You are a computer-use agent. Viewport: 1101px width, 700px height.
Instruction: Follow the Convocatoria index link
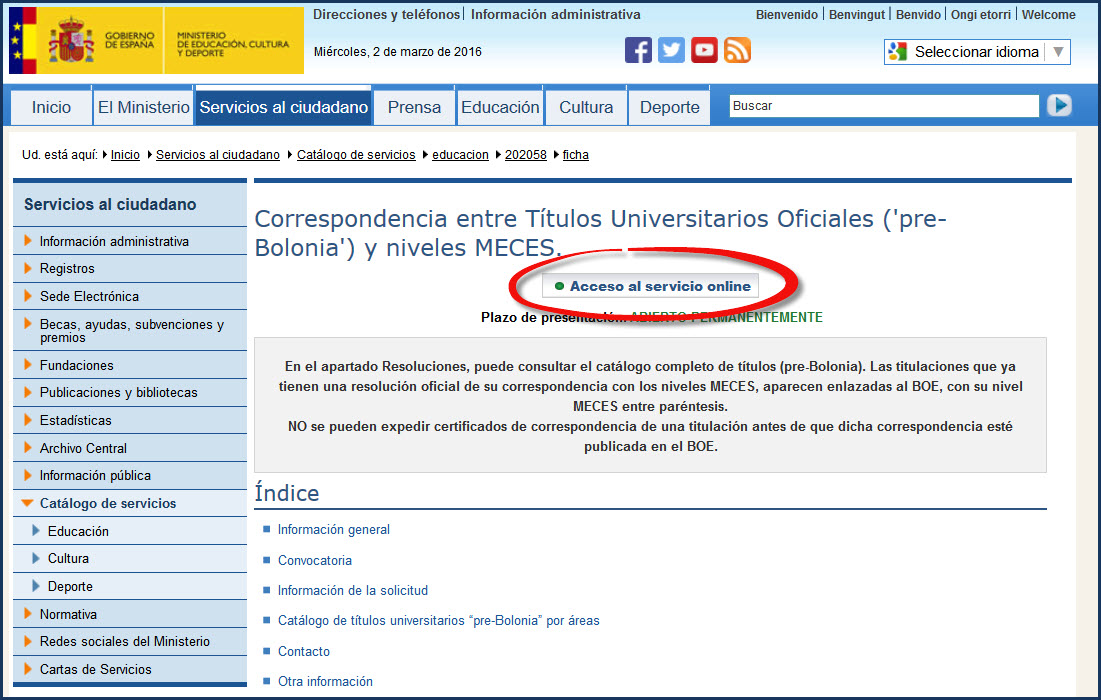tap(314, 560)
